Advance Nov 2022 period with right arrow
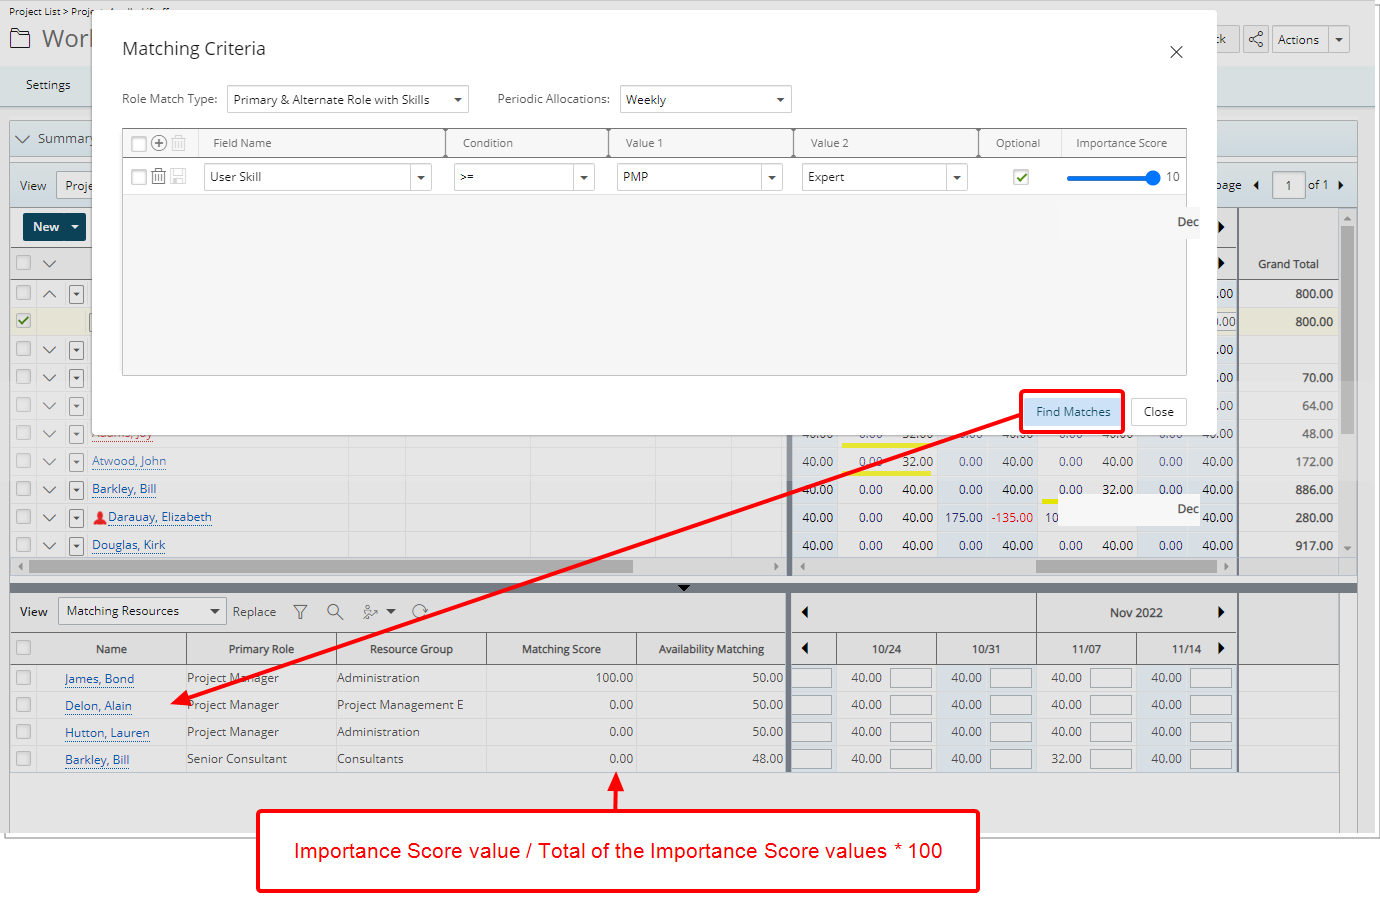 click(x=1221, y=612)
